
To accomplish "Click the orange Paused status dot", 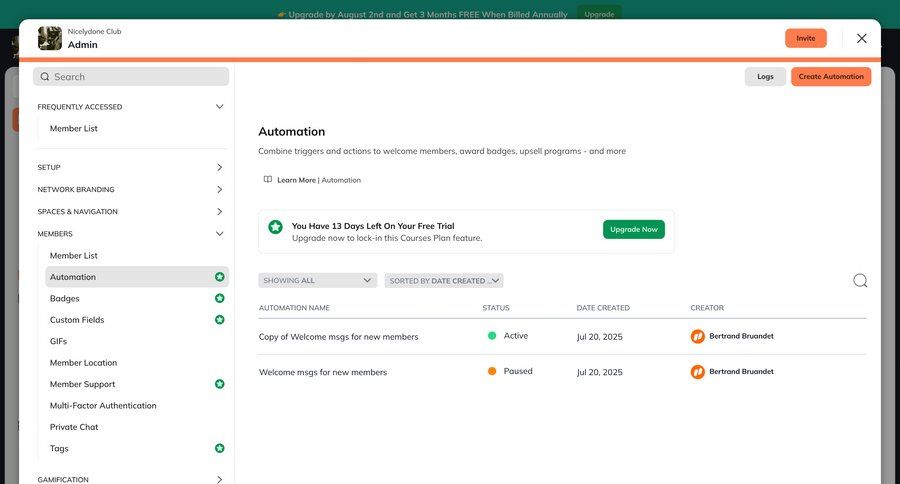I will click(x=492, y=371).
